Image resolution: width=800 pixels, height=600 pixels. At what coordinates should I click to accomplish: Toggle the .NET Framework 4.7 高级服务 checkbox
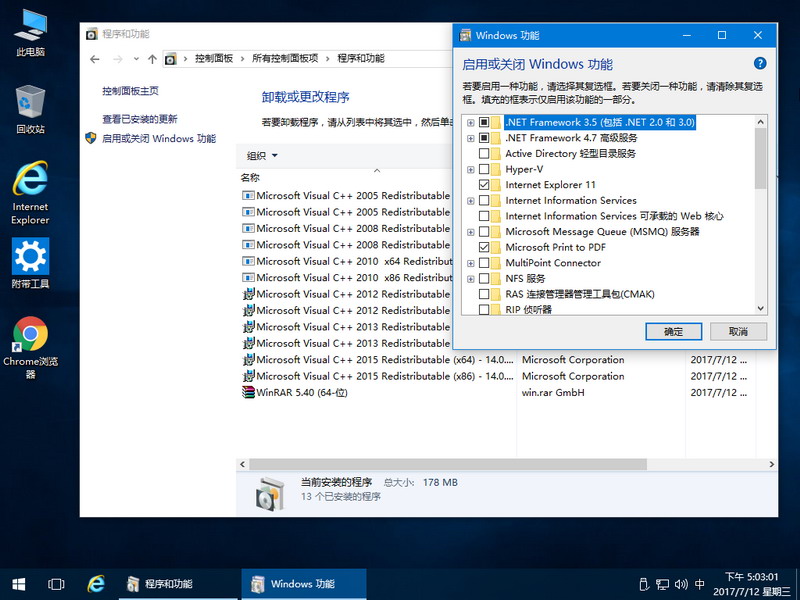tap(484, 138)
